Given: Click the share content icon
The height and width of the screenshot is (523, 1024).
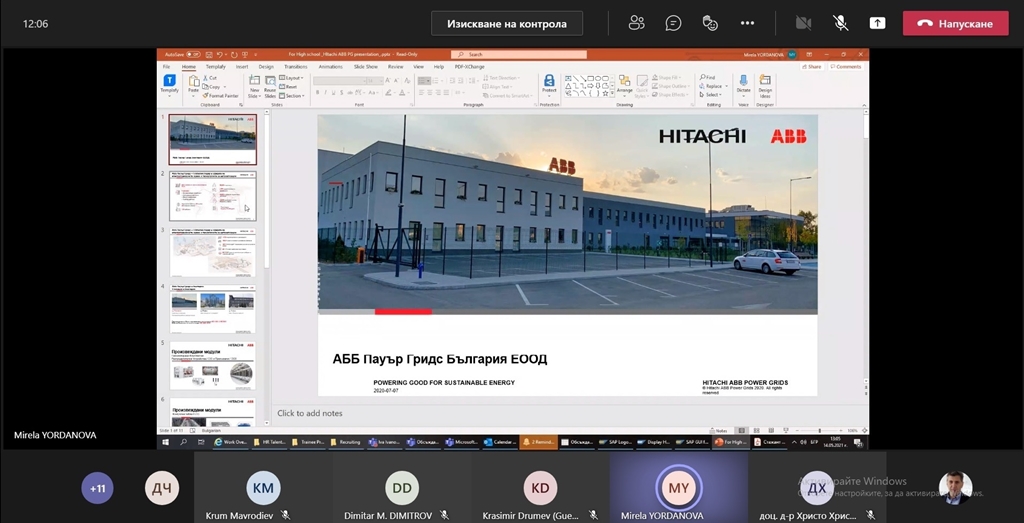Looking at the screenshot, I should (x=877, y=23).
